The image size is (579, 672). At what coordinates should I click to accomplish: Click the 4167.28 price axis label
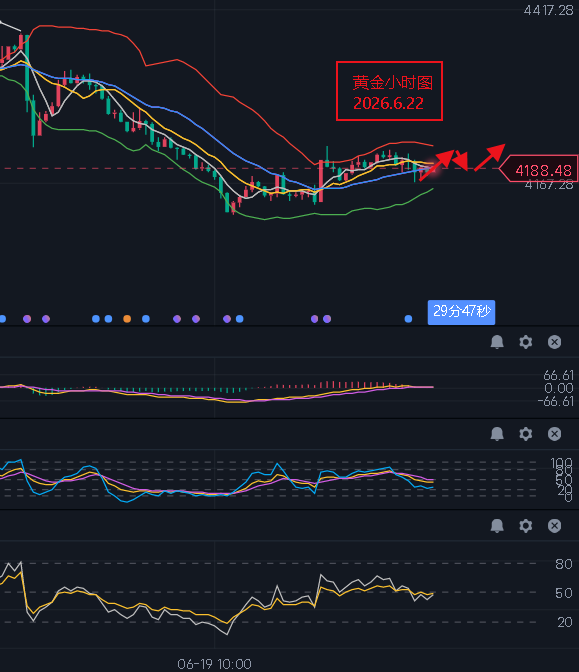(549, 185)
